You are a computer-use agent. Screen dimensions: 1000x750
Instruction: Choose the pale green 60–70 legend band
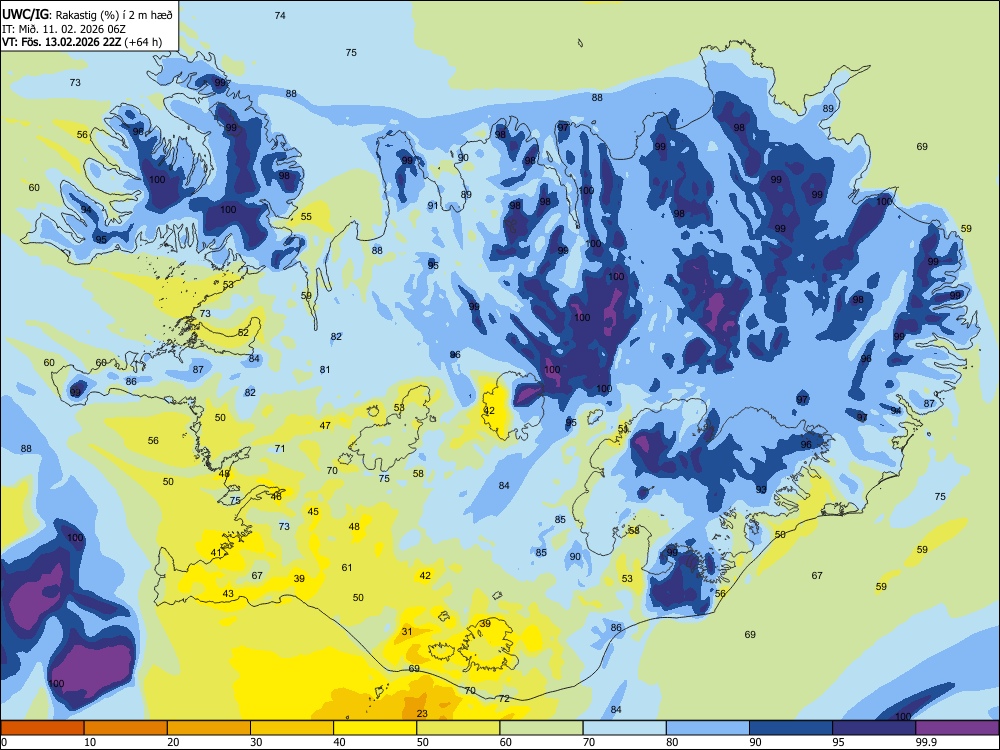tap(541, 728)
